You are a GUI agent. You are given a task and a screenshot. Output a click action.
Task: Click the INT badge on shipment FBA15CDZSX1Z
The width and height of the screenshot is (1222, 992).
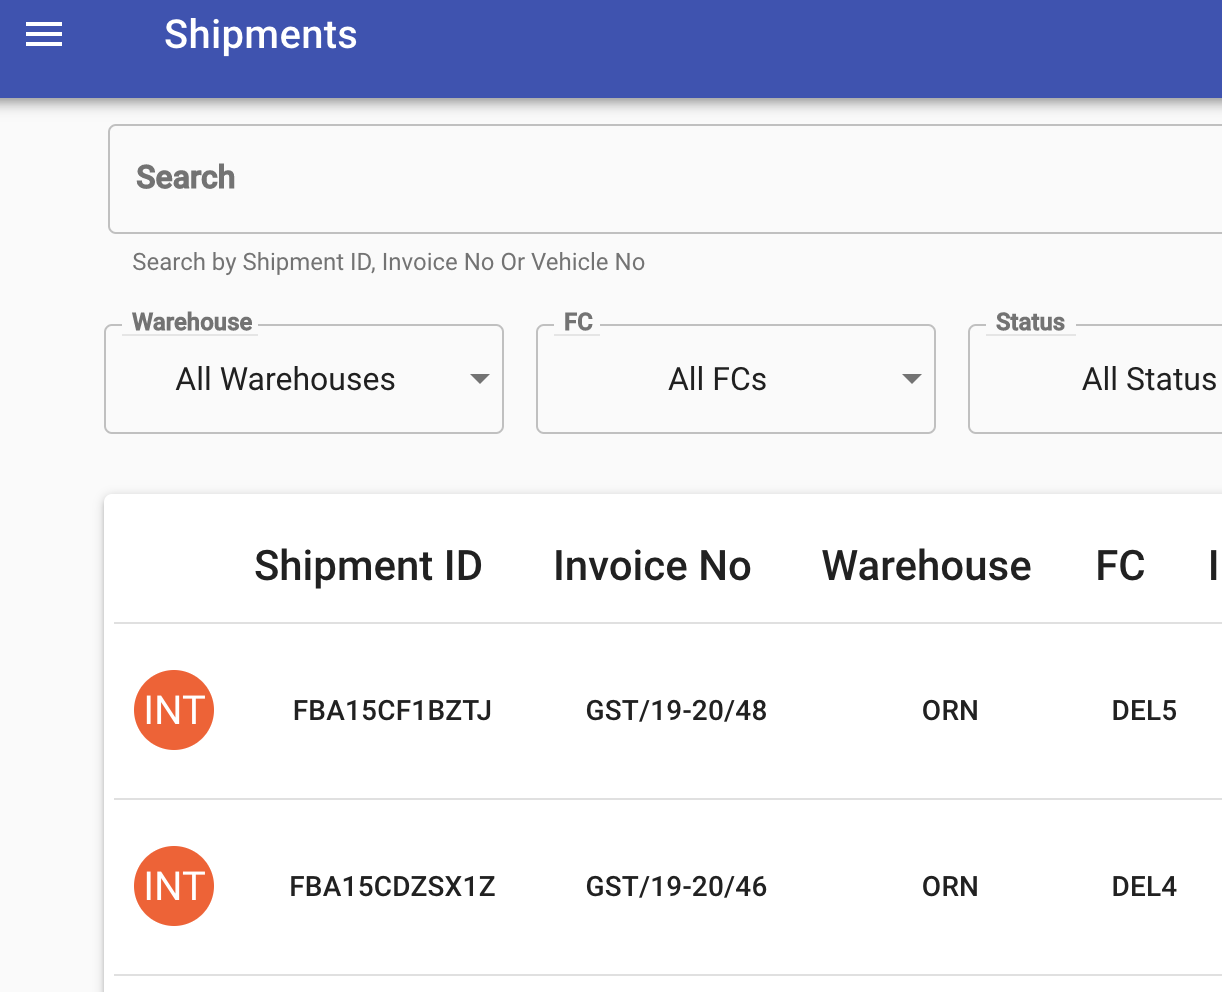pyautogui.click(x=174, y=886)
